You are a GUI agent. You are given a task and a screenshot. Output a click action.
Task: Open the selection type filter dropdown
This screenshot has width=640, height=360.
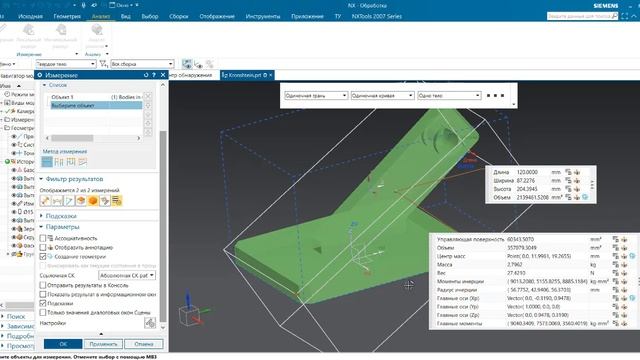pyautogui.click(x=66, y=64)
